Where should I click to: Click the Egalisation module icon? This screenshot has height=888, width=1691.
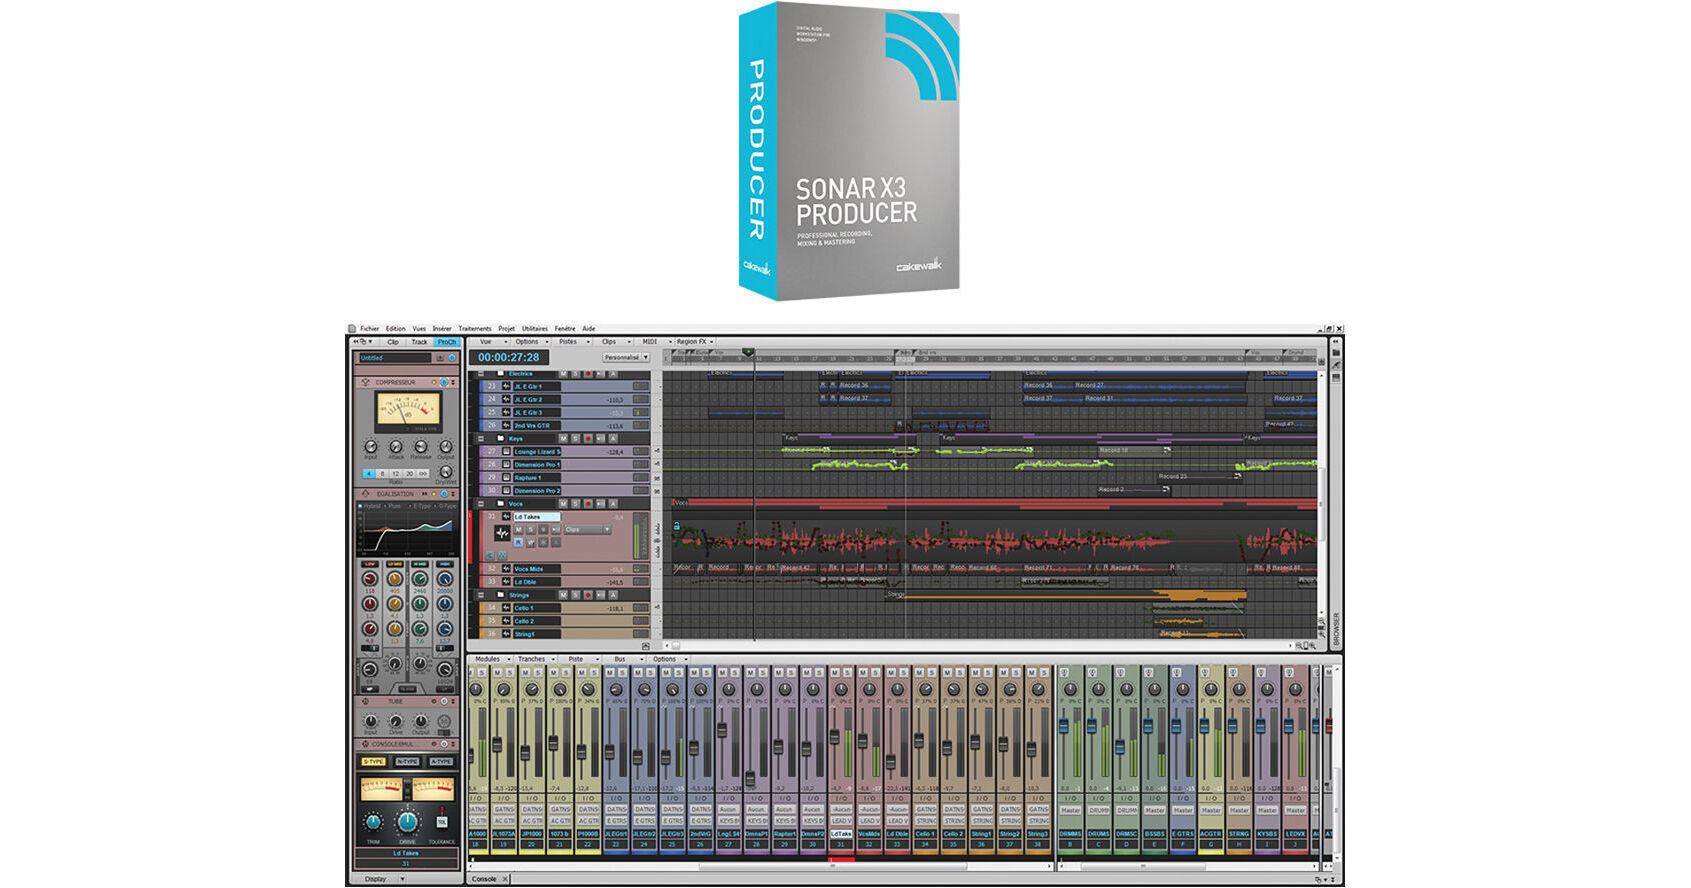pos(366,494)
